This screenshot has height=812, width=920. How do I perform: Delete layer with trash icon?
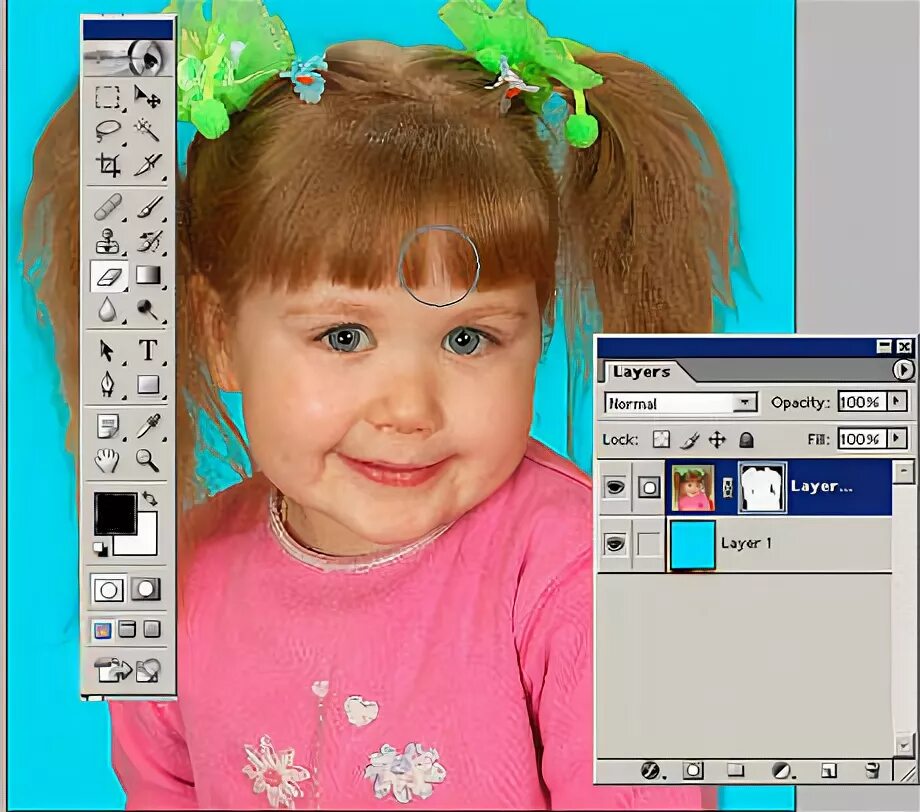(x=872, y=770)
